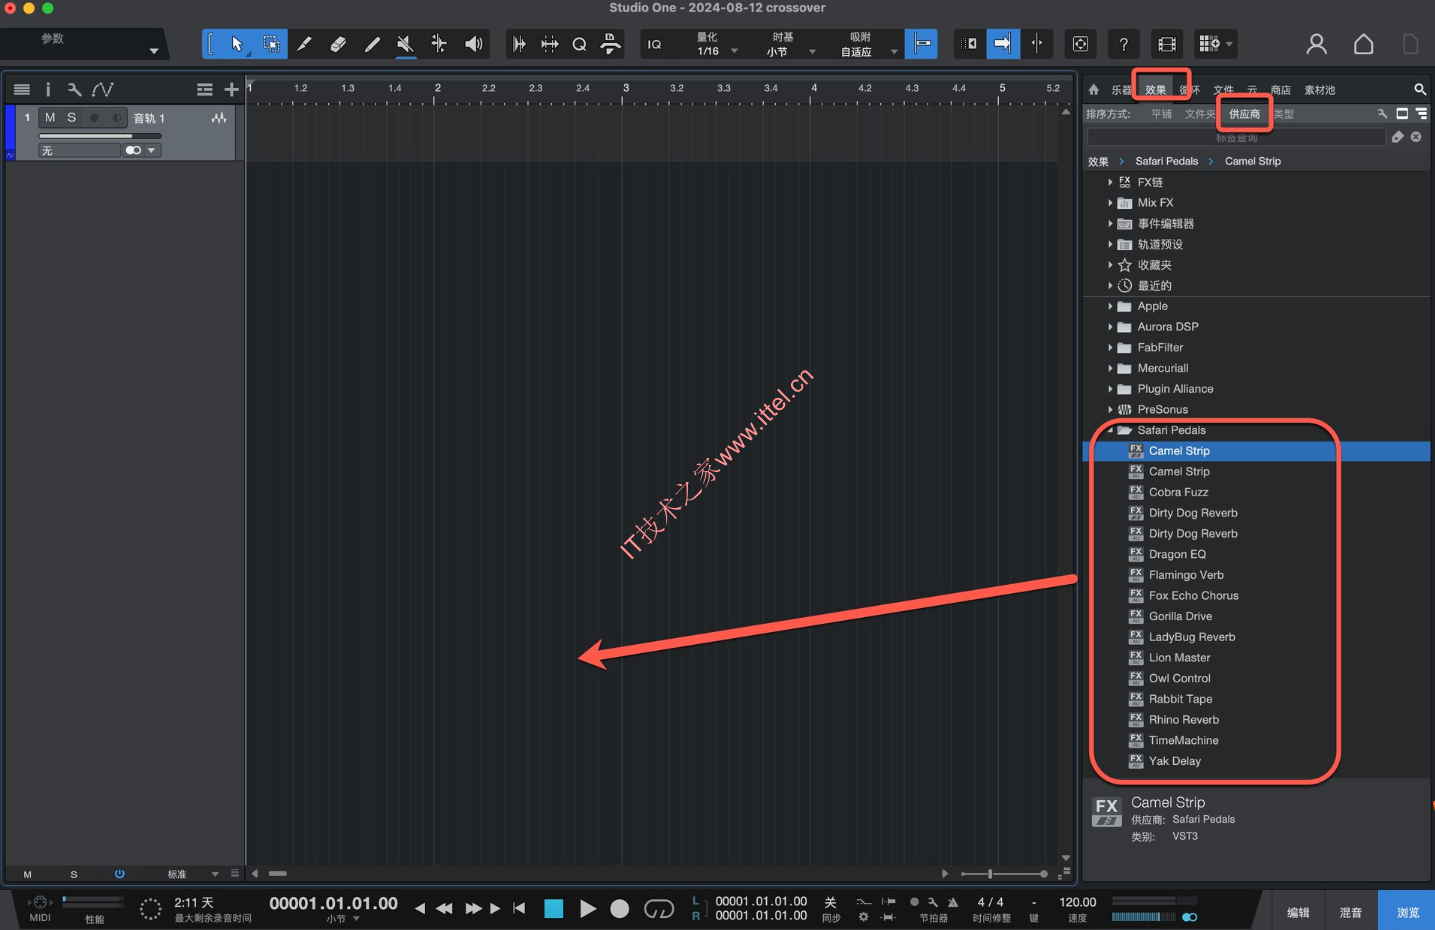Toggle global mute M at track list bottom
The image size is (1435, 930).
(27, 875)
